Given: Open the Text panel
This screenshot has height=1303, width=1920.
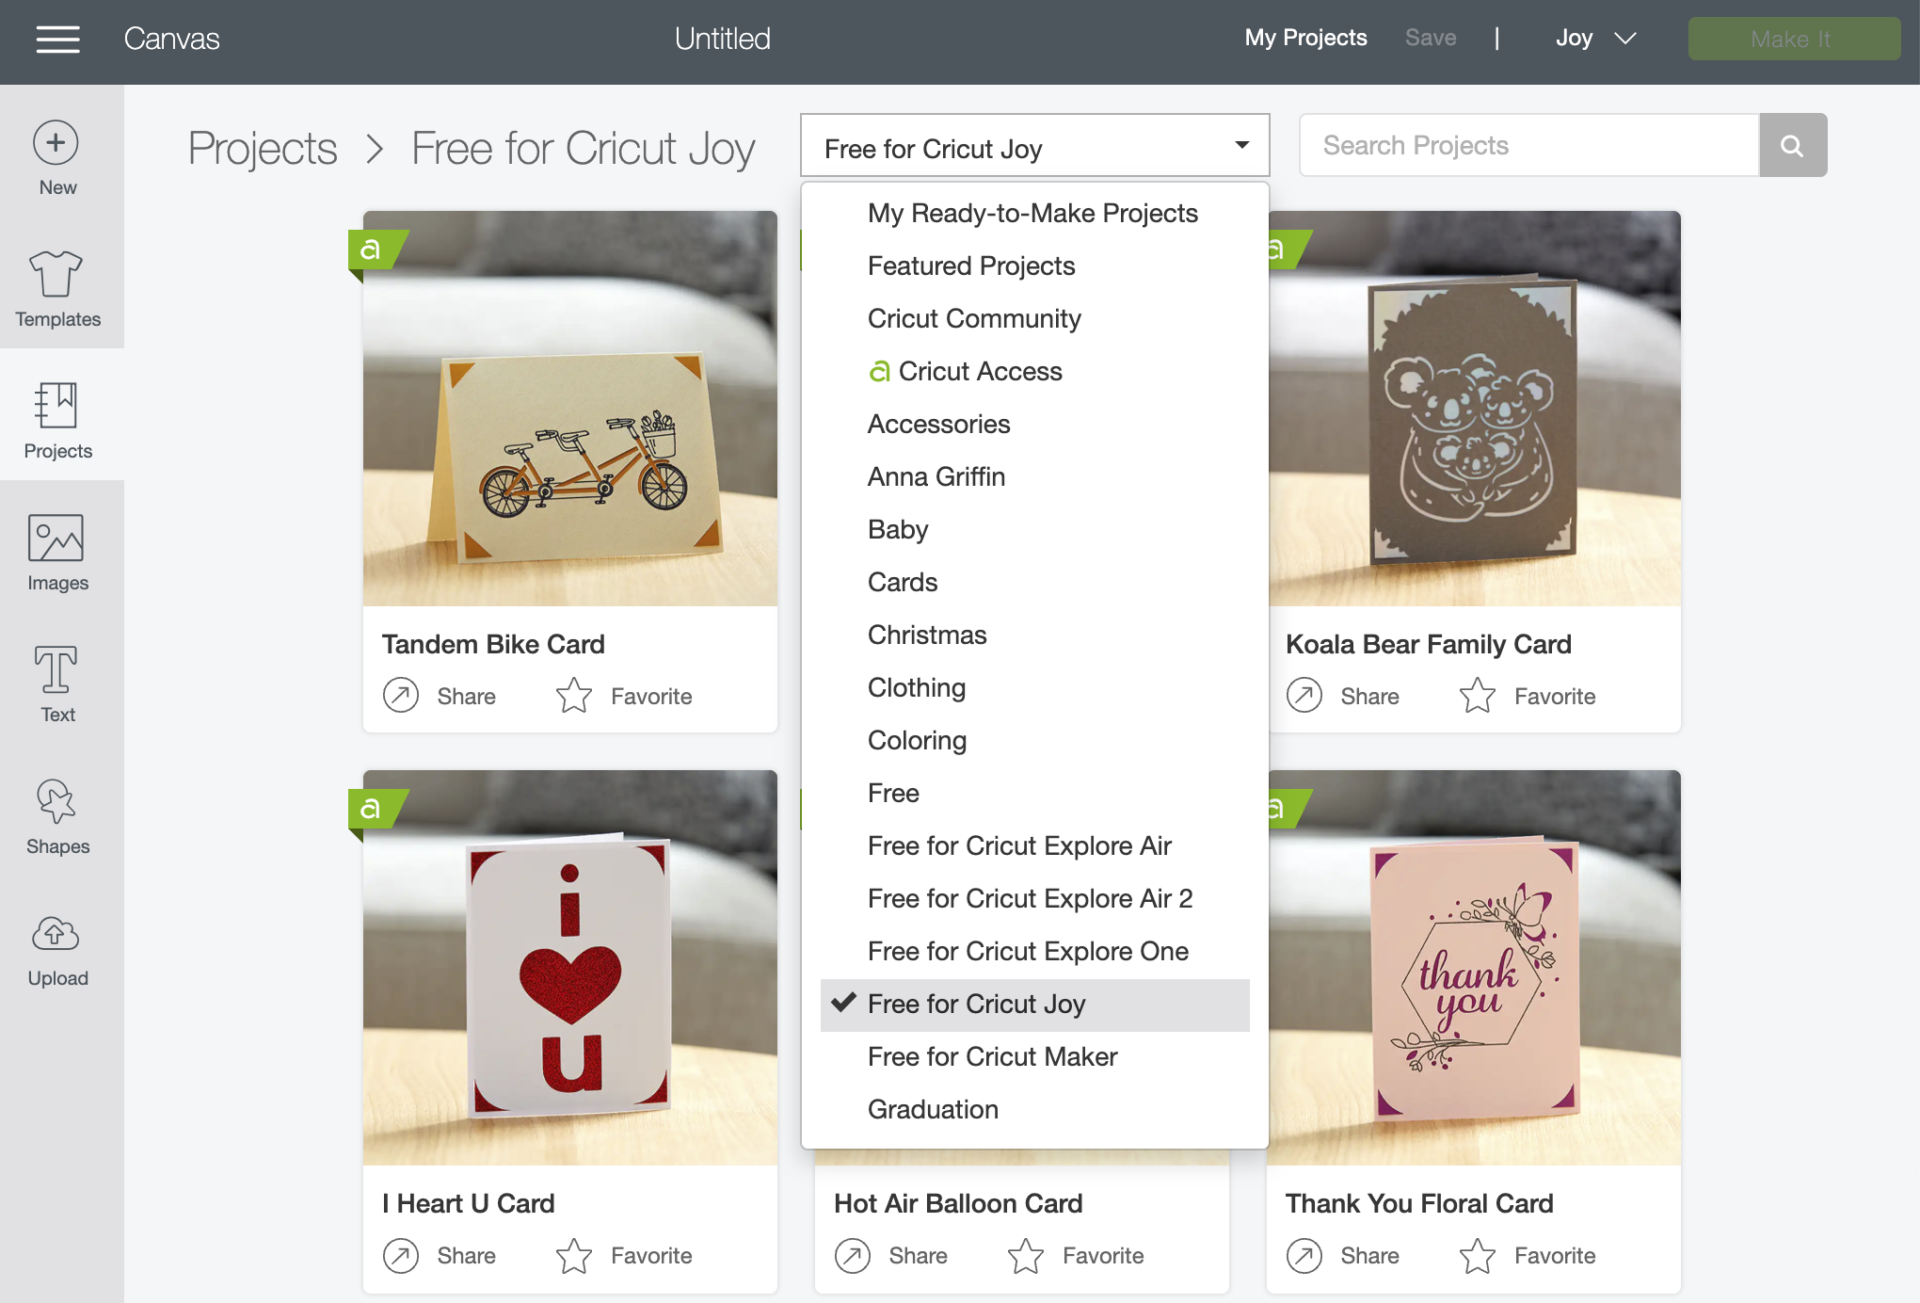Looking at the screenshot, I should (58, 683).
